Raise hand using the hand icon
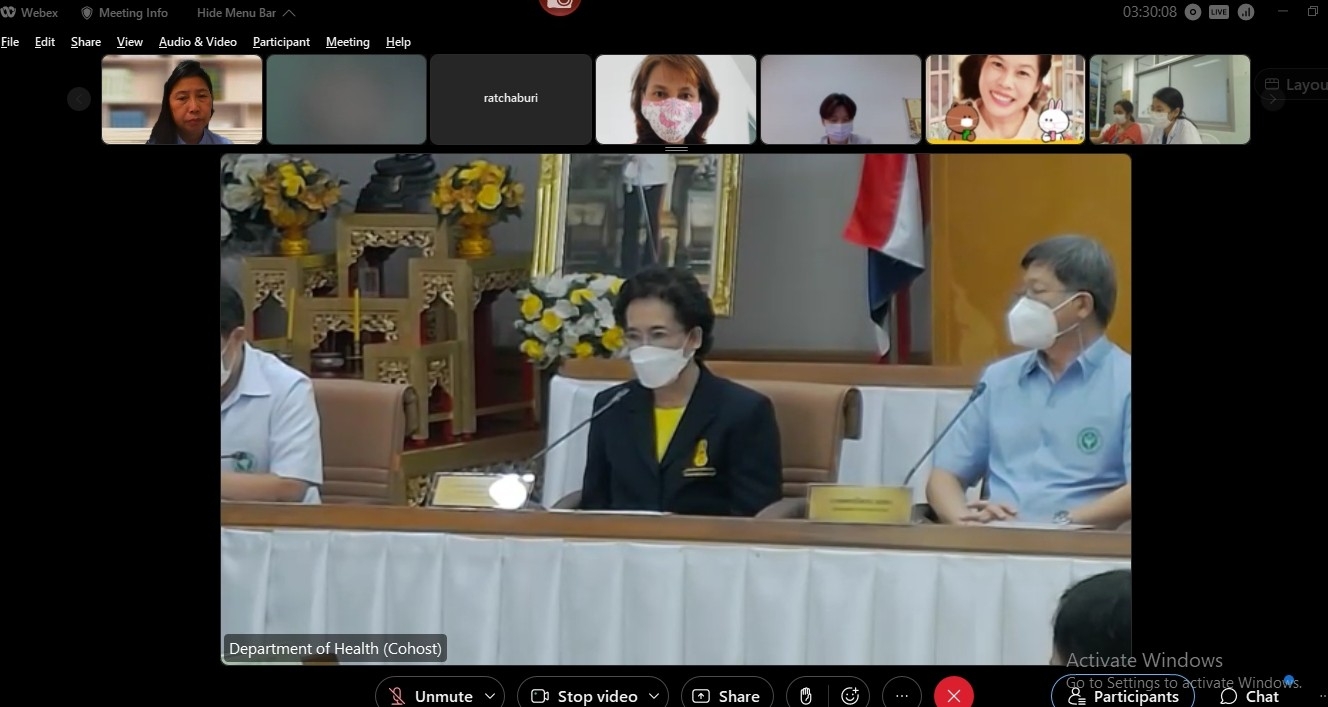 coord(806,696)
